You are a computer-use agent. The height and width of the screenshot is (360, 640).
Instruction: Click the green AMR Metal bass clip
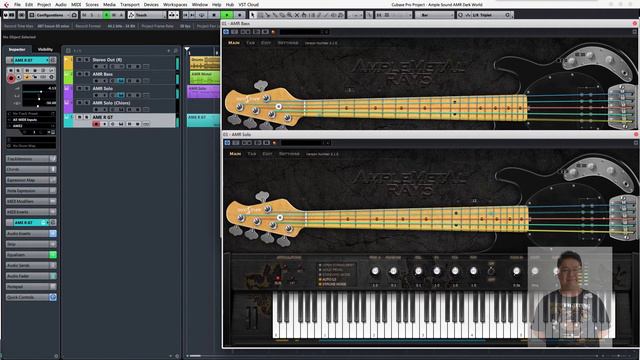[204, 77]
